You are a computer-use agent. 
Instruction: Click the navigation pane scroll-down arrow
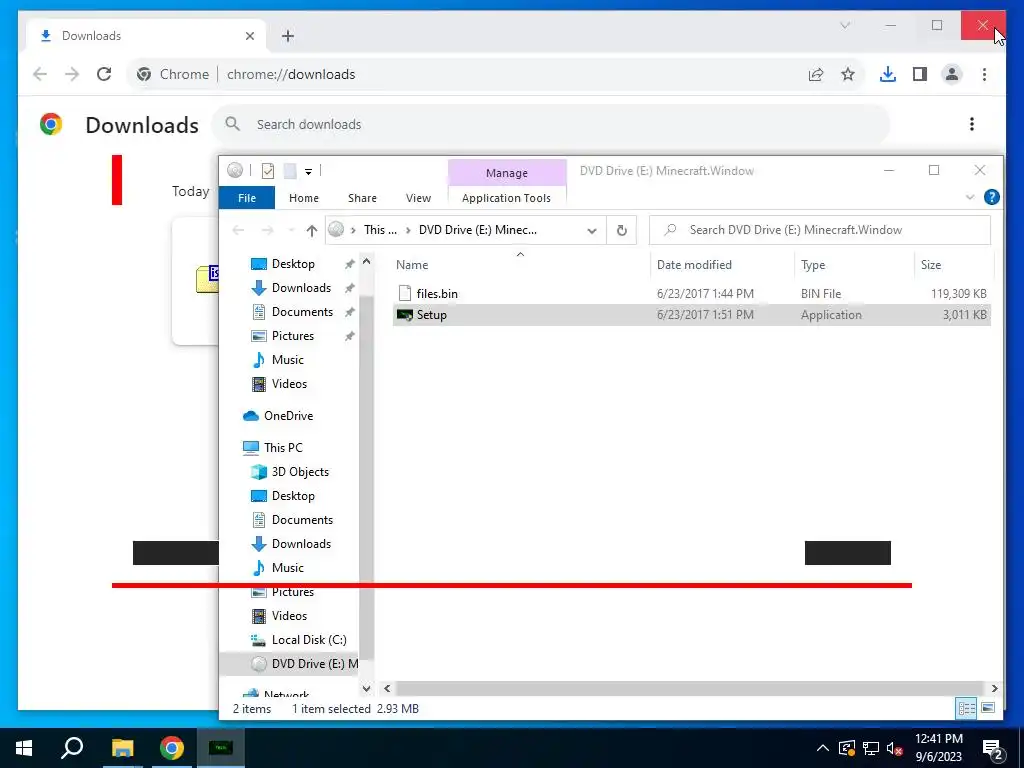coord(366,688)
